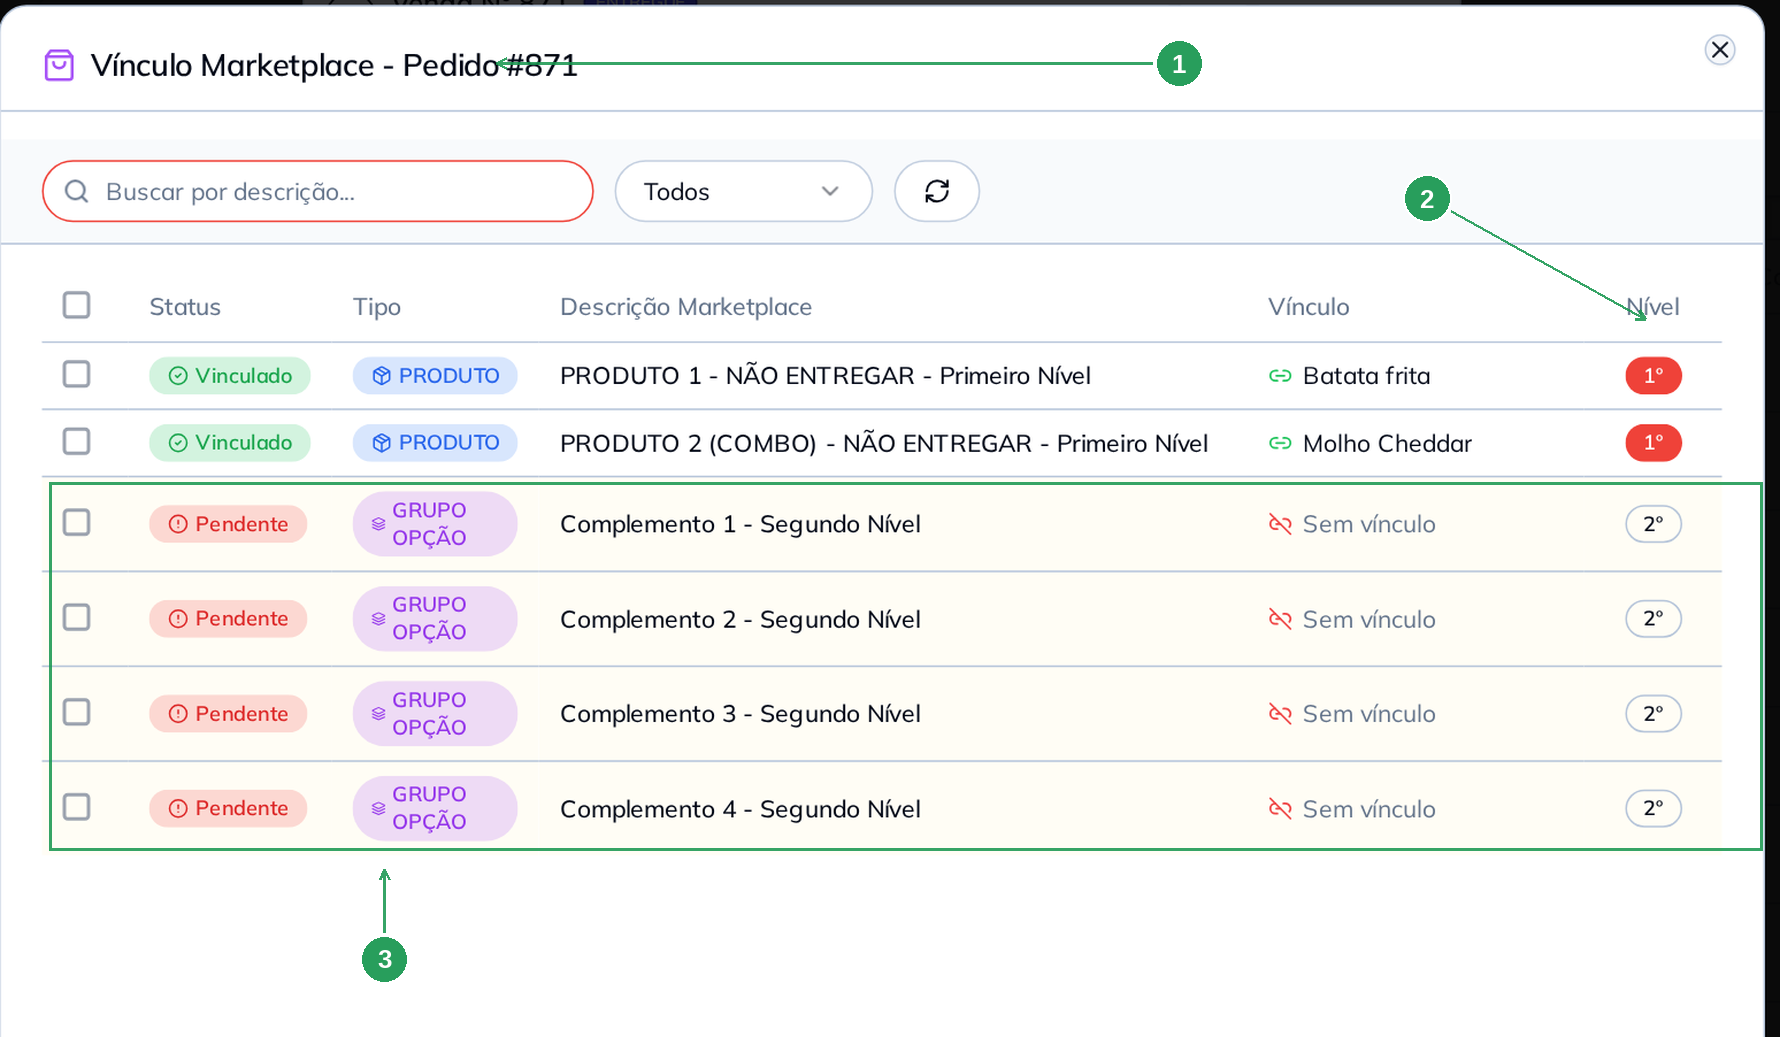Focus the Buscar por descrição field
The height and width of the screenshot is (1037, 1780).
pos(318,191)
